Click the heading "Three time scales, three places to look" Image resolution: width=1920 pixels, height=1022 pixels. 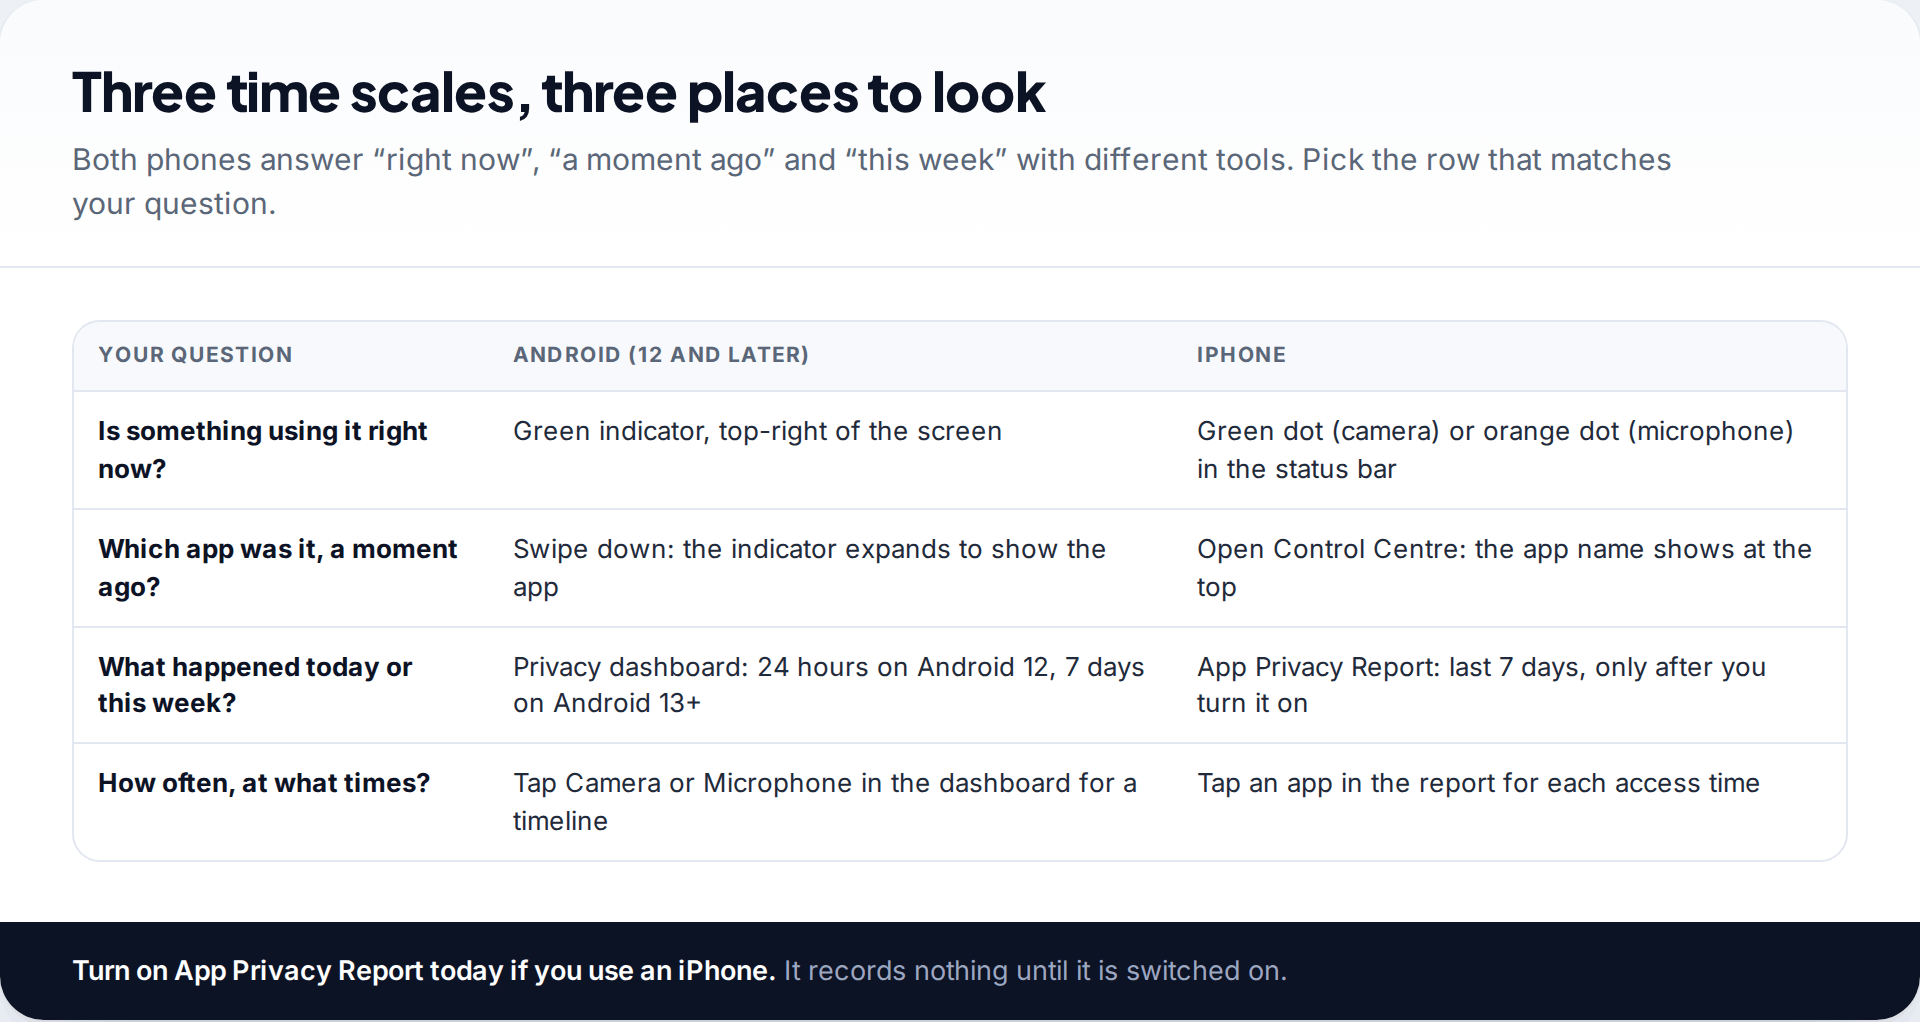pos(558,93)
